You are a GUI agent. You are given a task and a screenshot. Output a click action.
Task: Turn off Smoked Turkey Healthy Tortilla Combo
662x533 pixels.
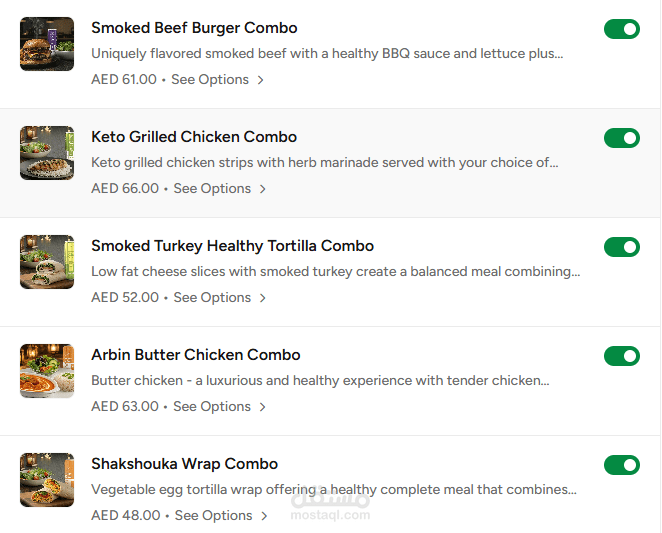[621, 247]
